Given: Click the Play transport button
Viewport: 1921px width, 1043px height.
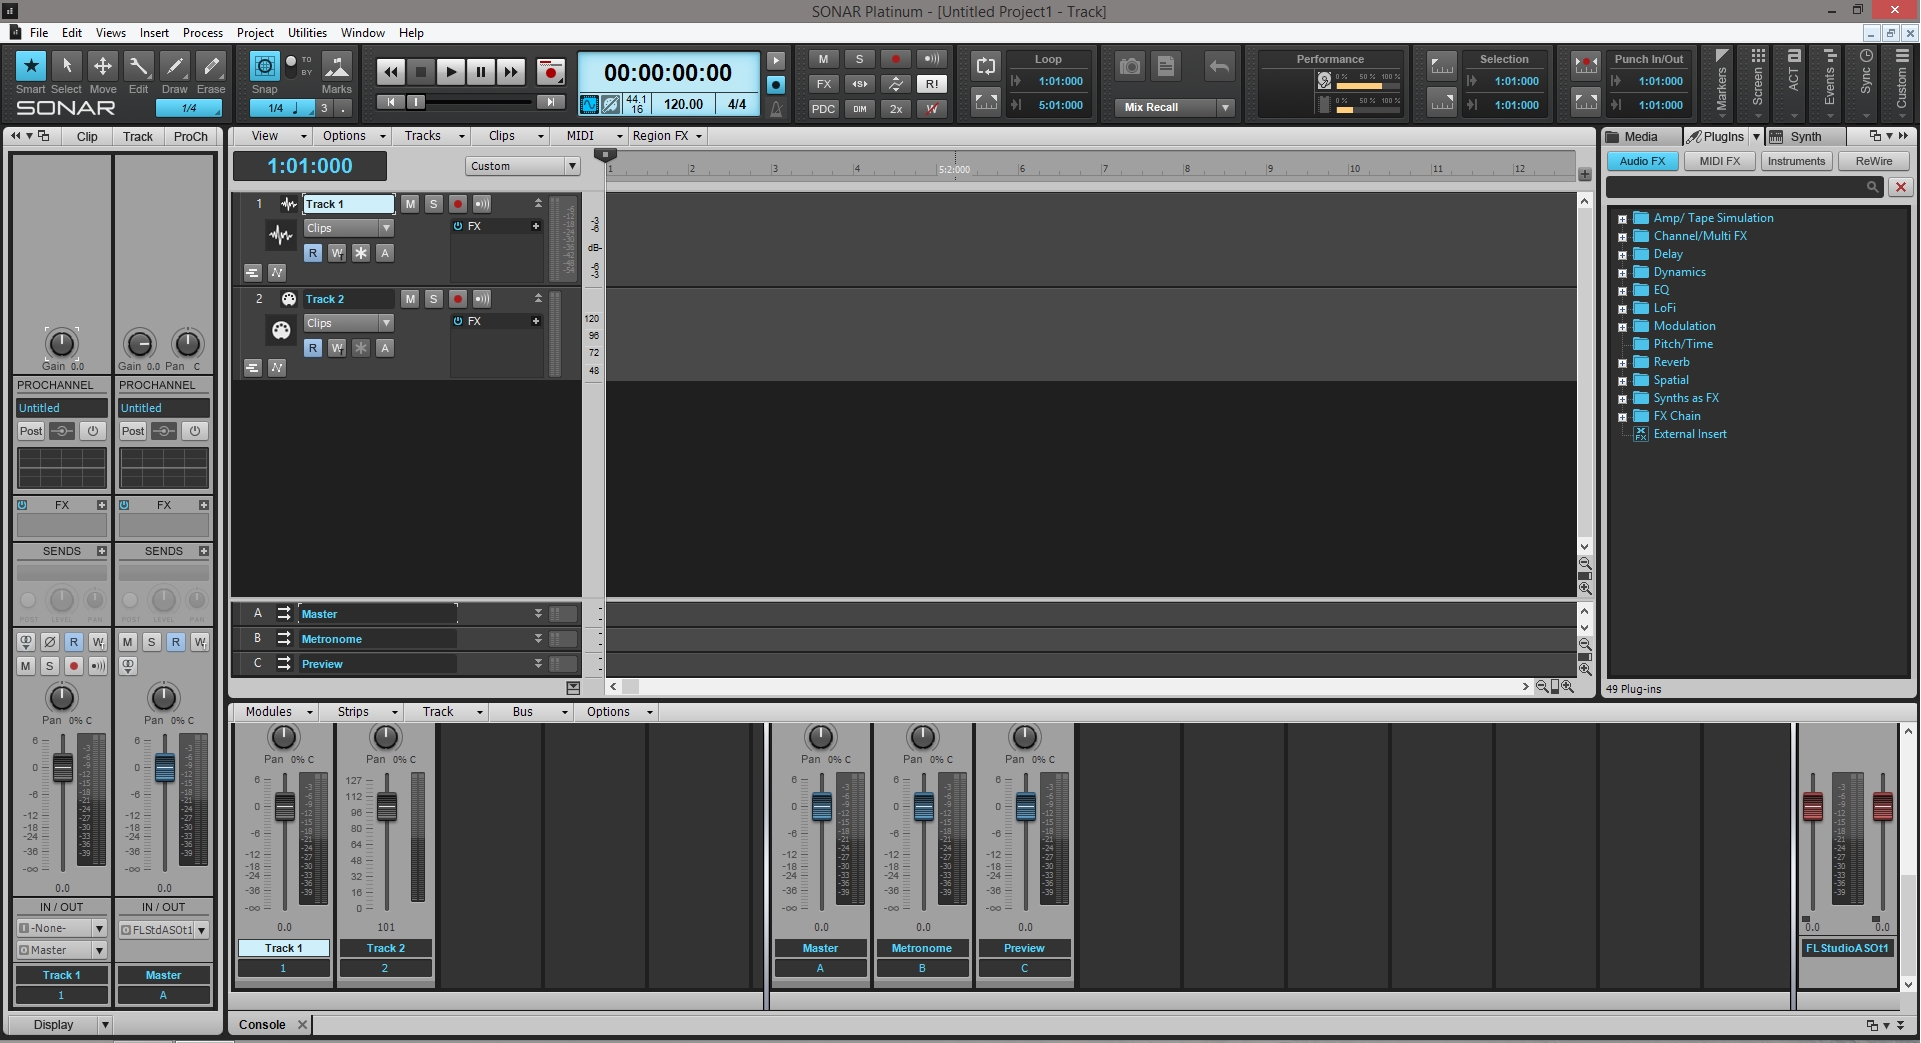Looking at the screenshot, I should tap(451, 72).
